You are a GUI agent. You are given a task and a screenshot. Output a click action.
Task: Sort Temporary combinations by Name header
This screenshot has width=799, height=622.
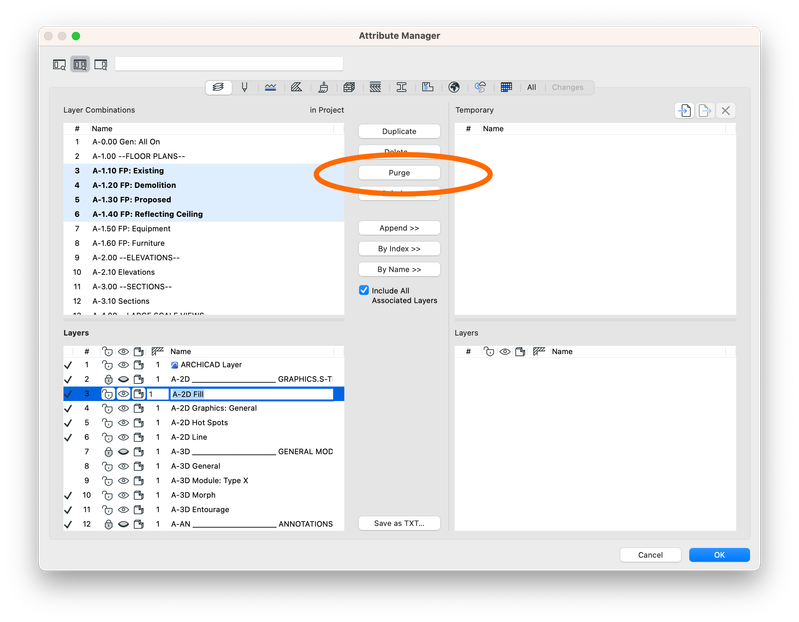pyautogui.click(x=493, y=128)
